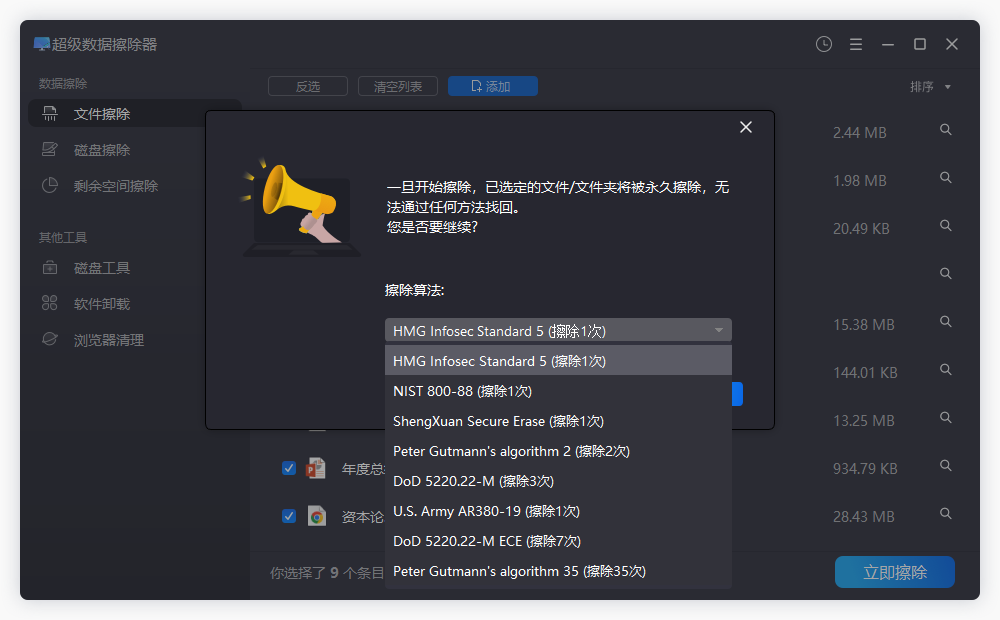
Task: Click the search magnifier on the 年度总结 row
Action: pyautogui.click(x=945, y=465)
